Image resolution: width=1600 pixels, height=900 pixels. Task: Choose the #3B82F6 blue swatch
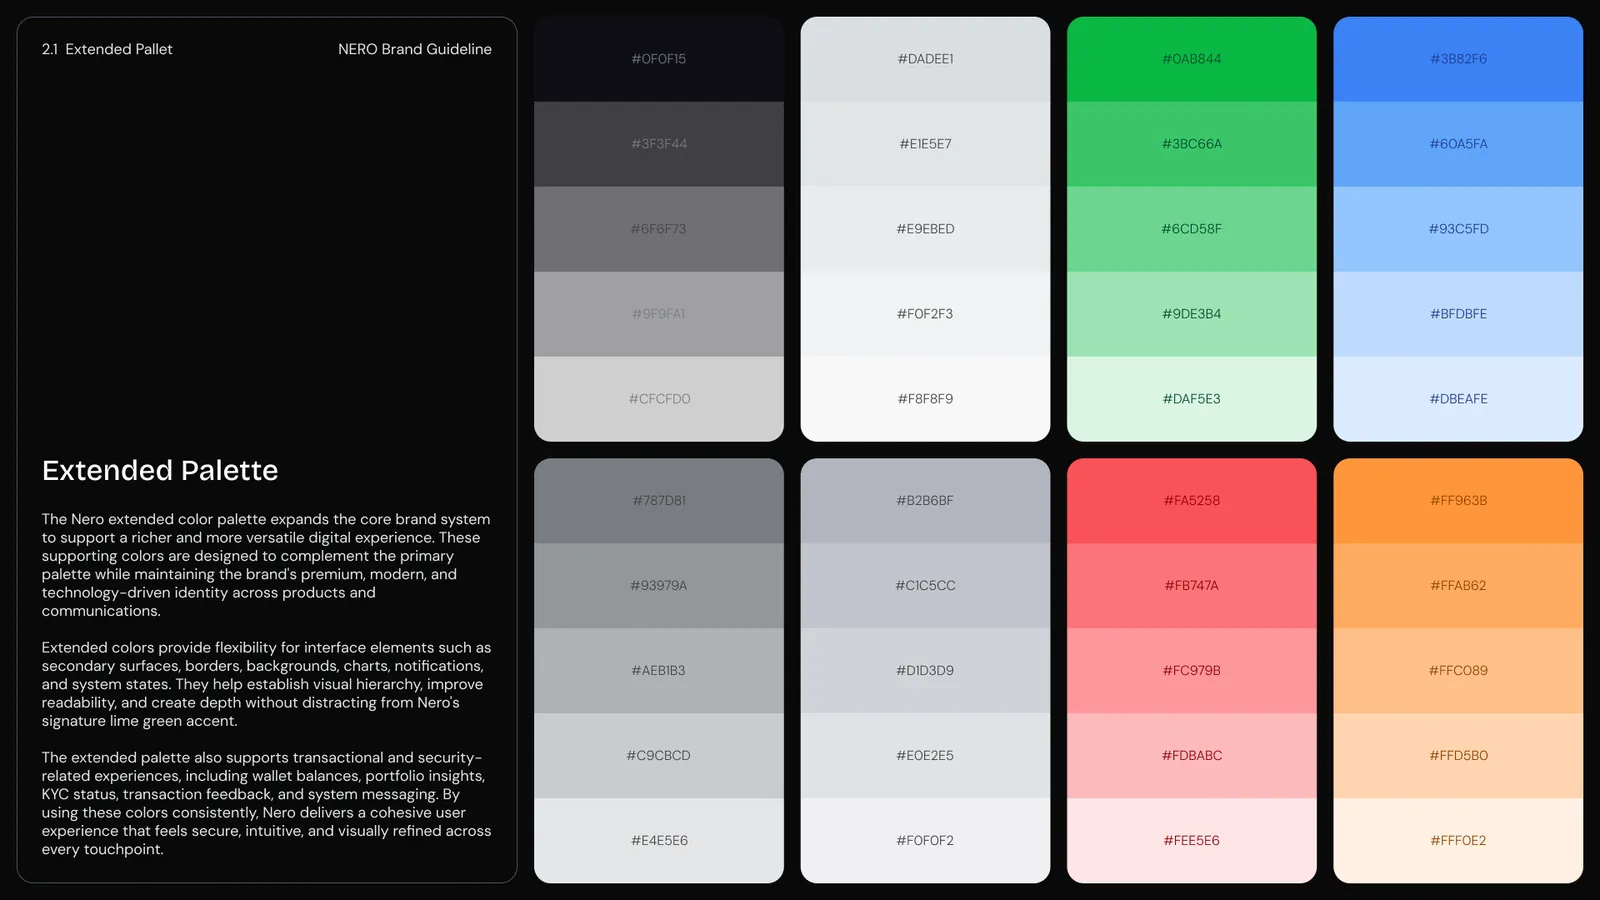click(x=1458, y=59)
